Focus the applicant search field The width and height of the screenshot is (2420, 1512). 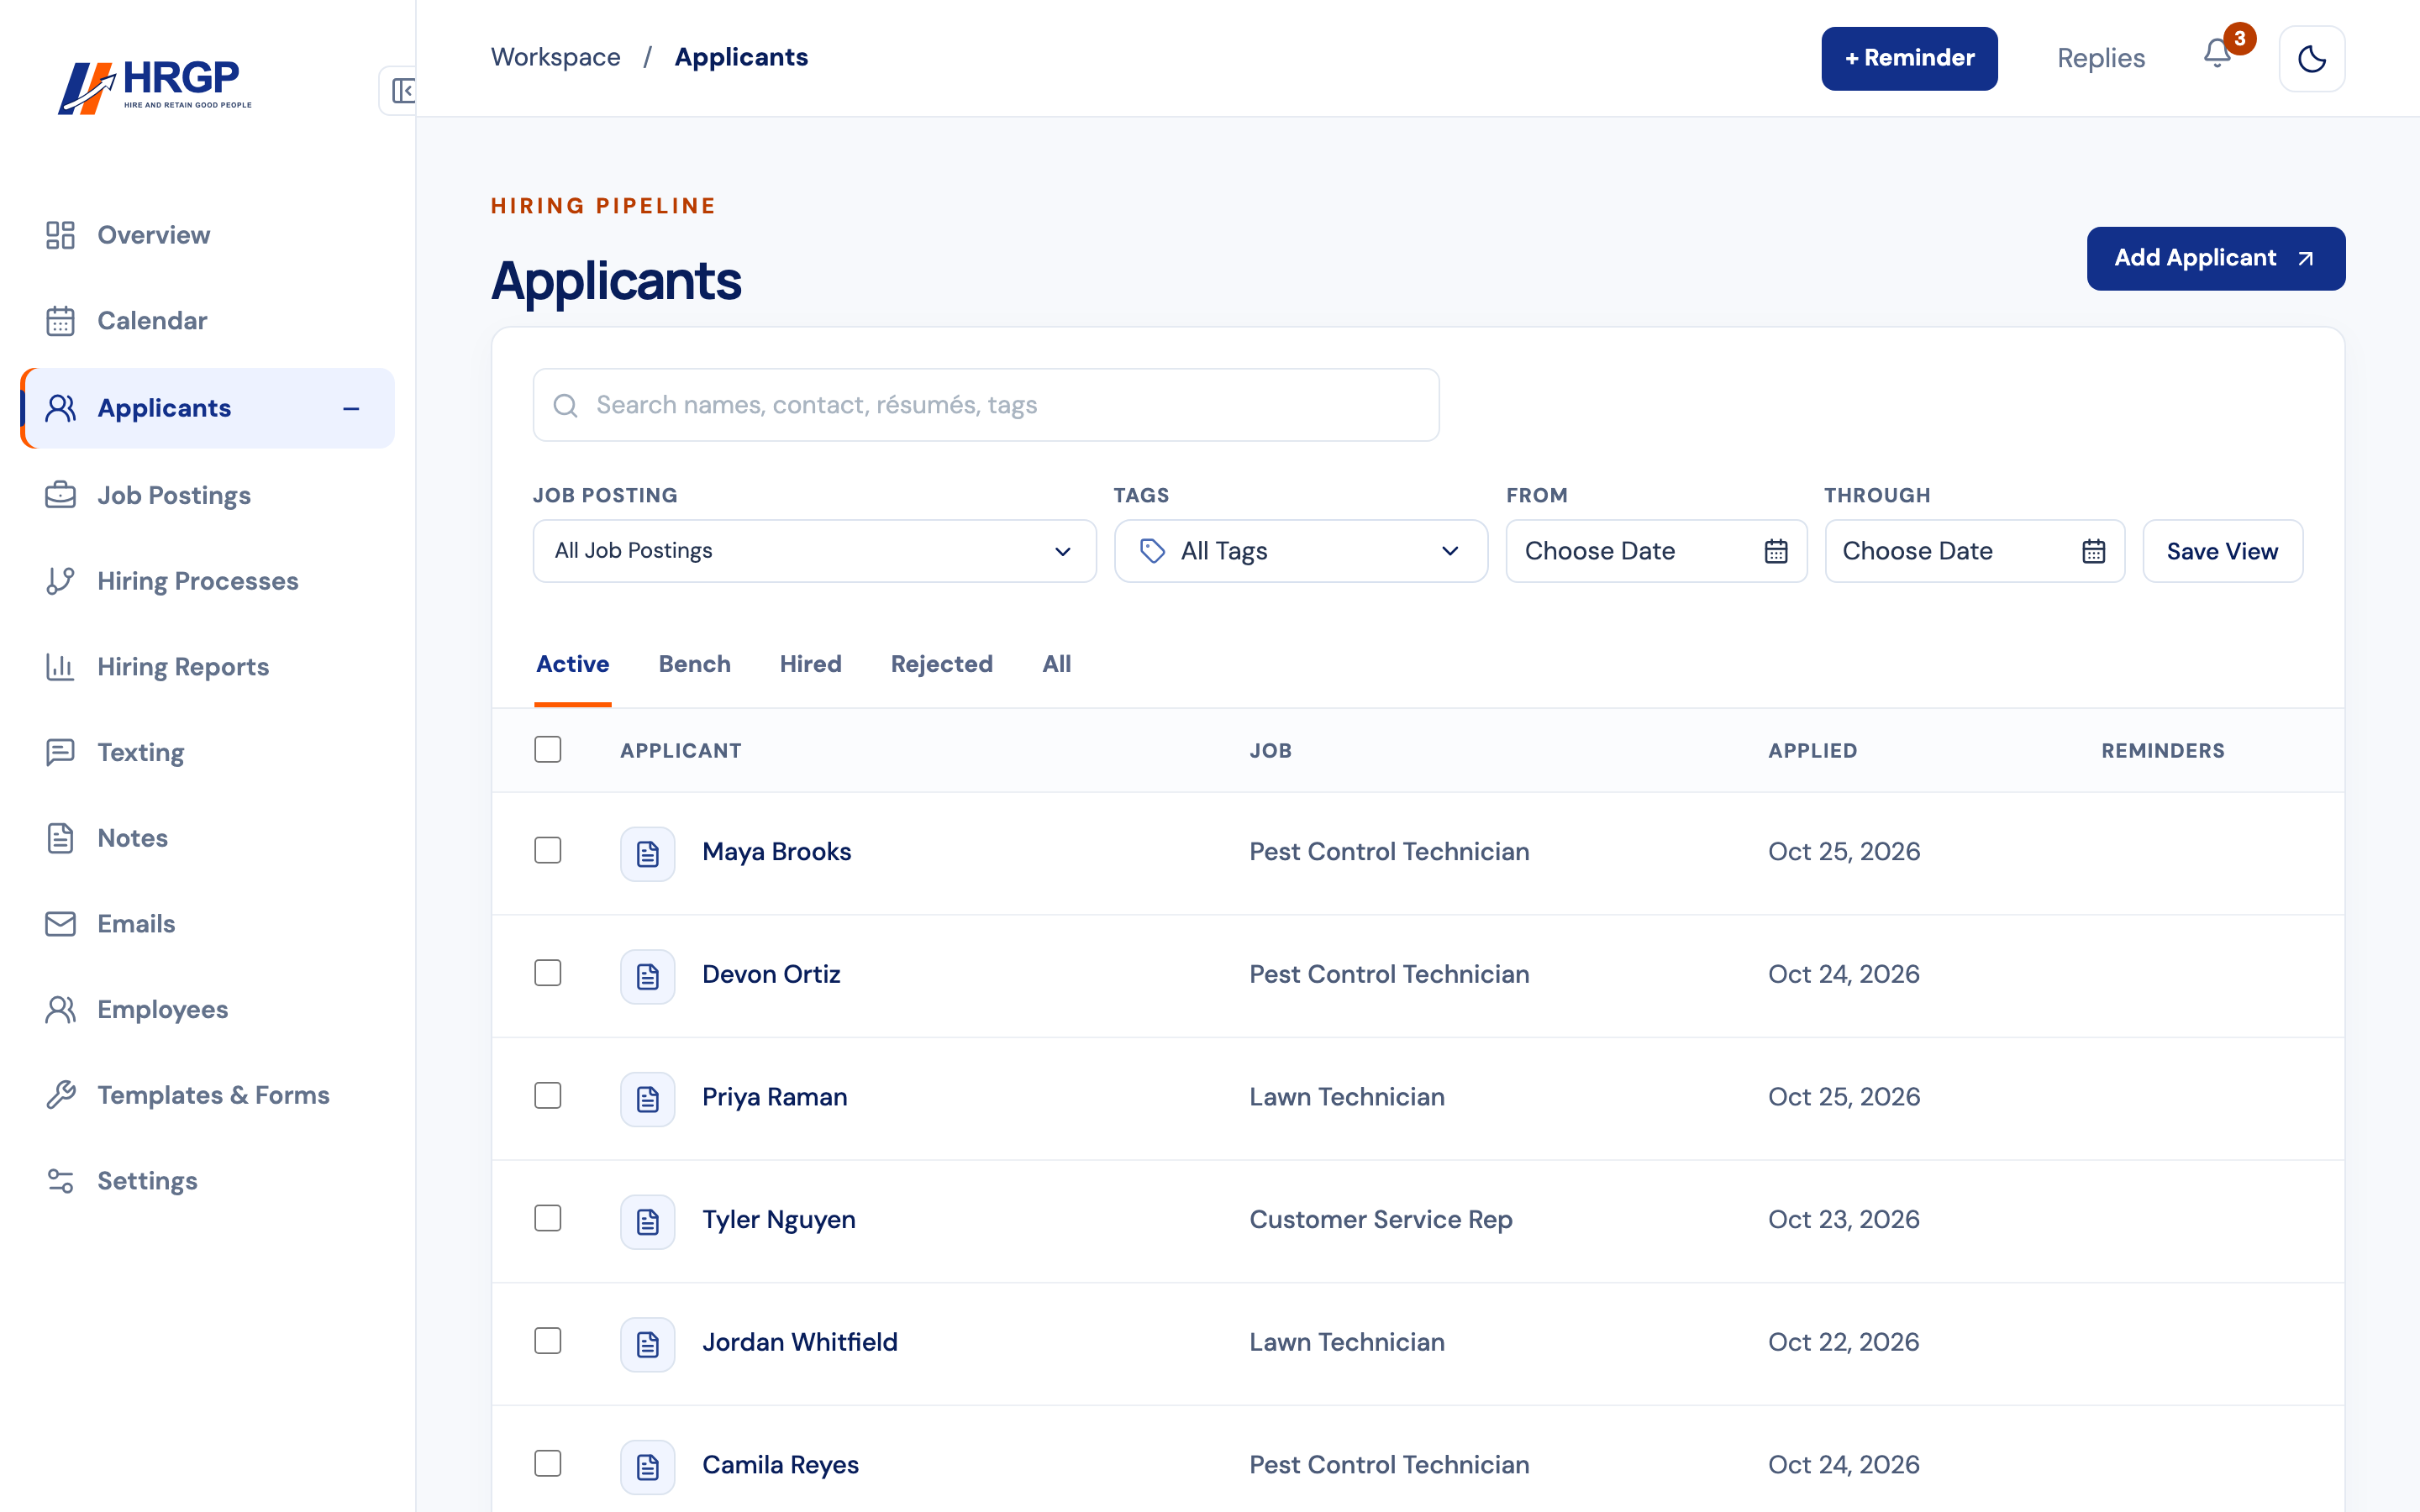tap(985, 405)
